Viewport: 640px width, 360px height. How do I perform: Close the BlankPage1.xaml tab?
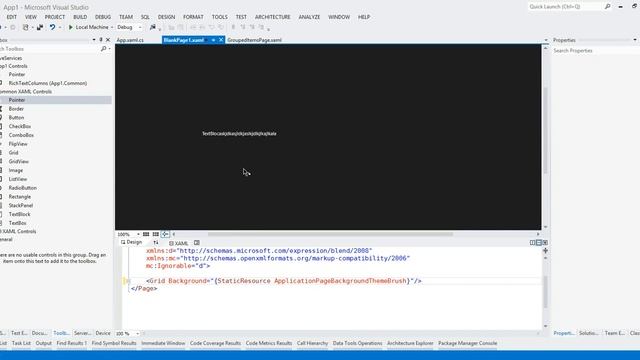(x=221, y=40)
